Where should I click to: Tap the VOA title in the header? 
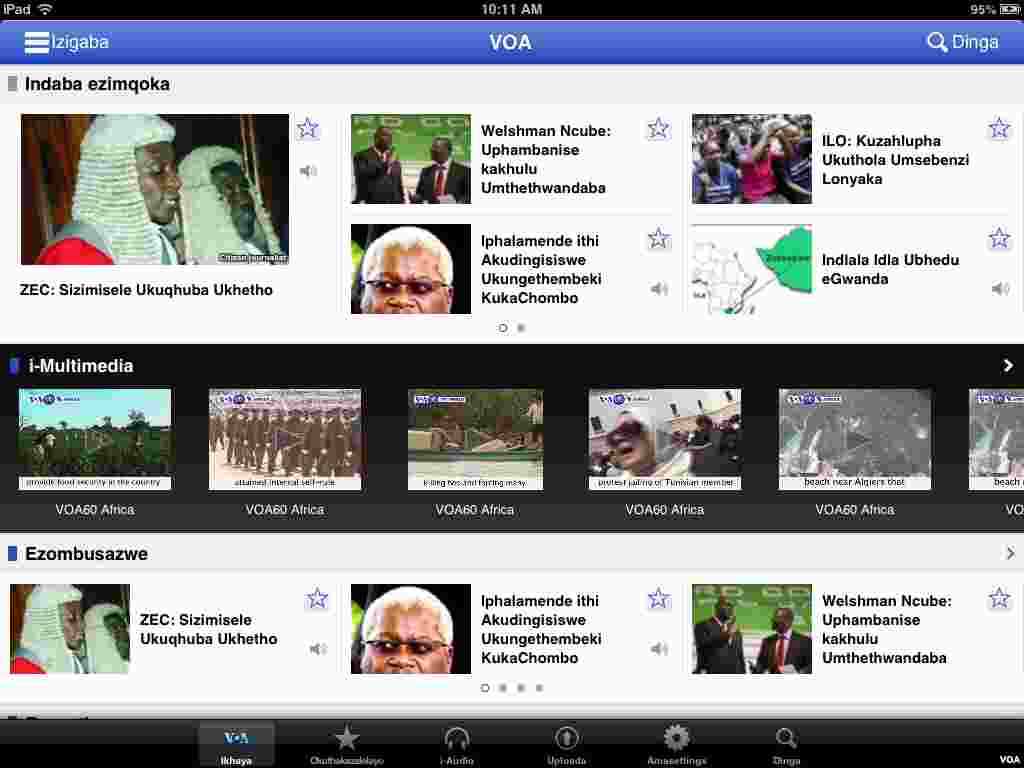(511, 42)
